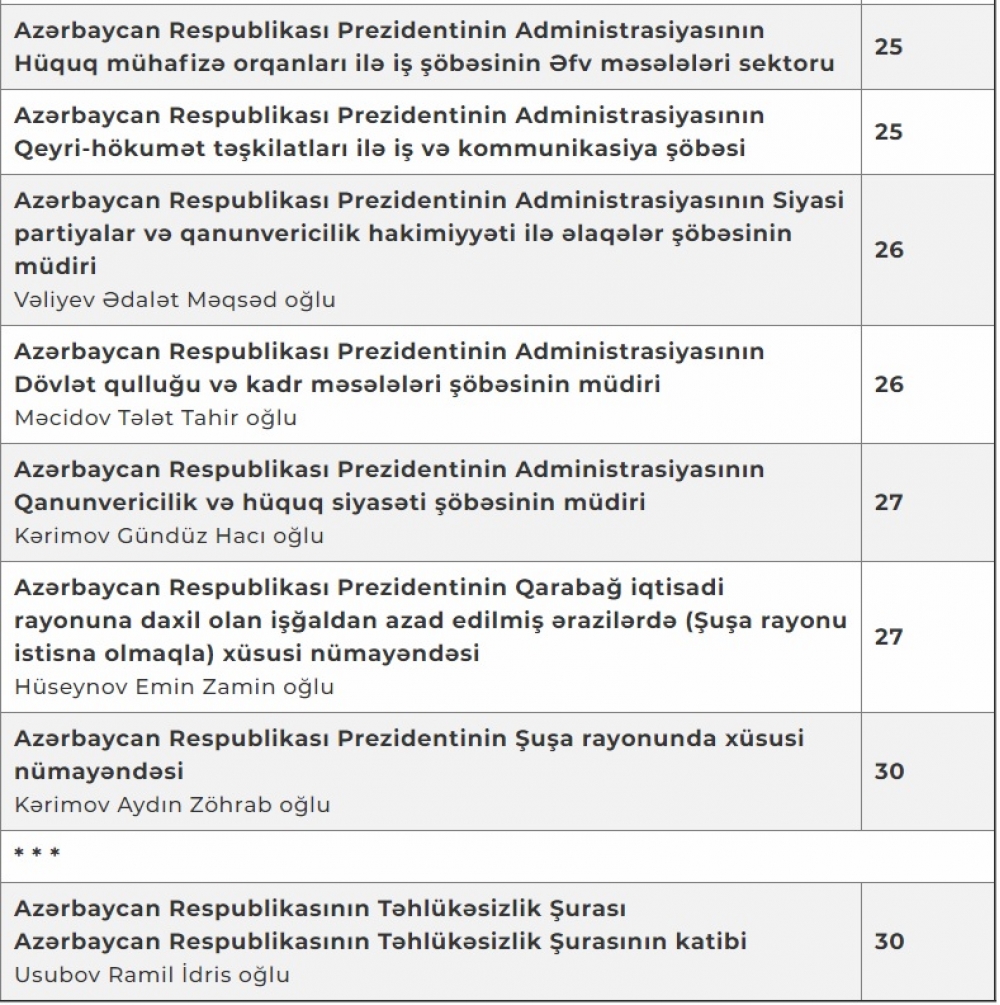
Task: Select Şuşa rayonunda xüsusi nümayəndəsi title
Action: (408, 754)
